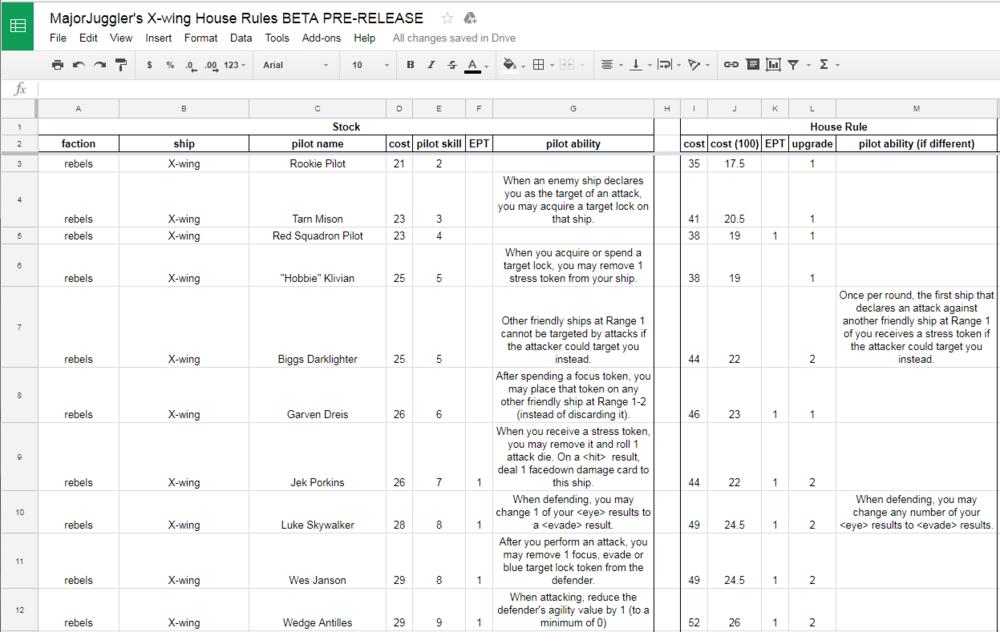Click into the formula bar input
This screenshot has width=1000, height=632.
coord(500,89)
